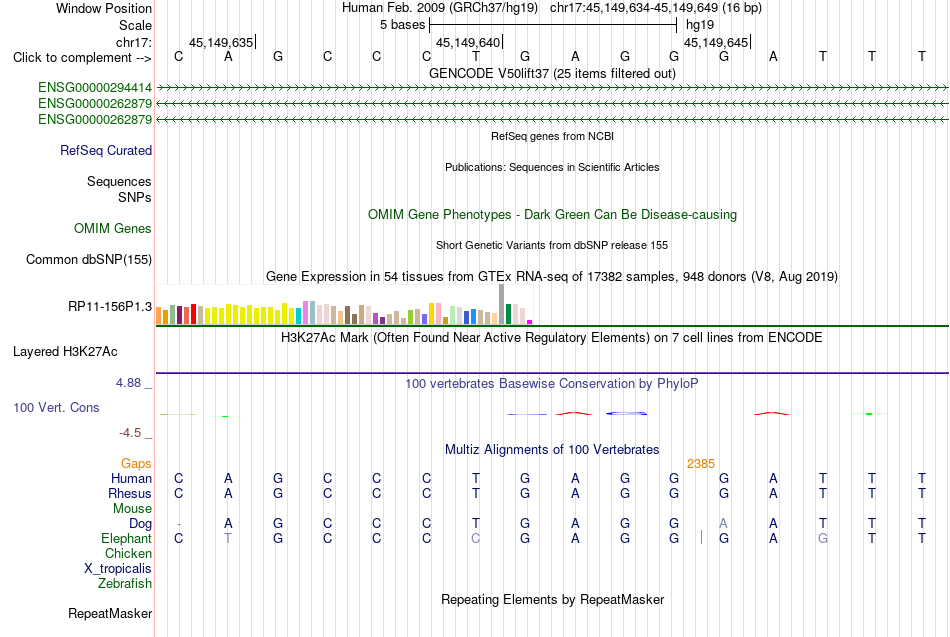Viewport: 950px width, 637px height.
Task: Click the 4.88 PhyloP upper scale value
Action: pos(128,383)
